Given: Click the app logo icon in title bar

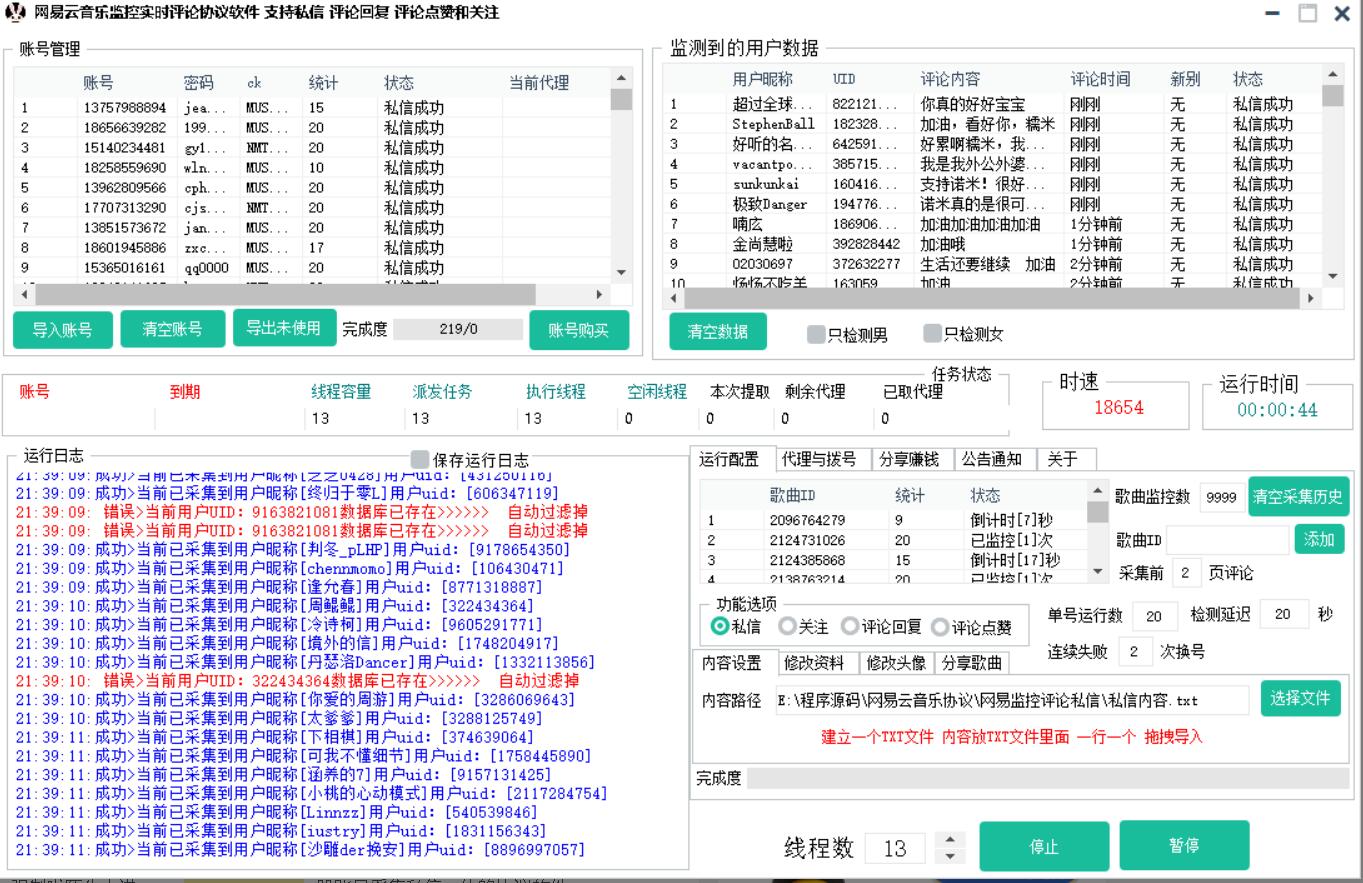Looking at the screenshot, I should point(15,13).
